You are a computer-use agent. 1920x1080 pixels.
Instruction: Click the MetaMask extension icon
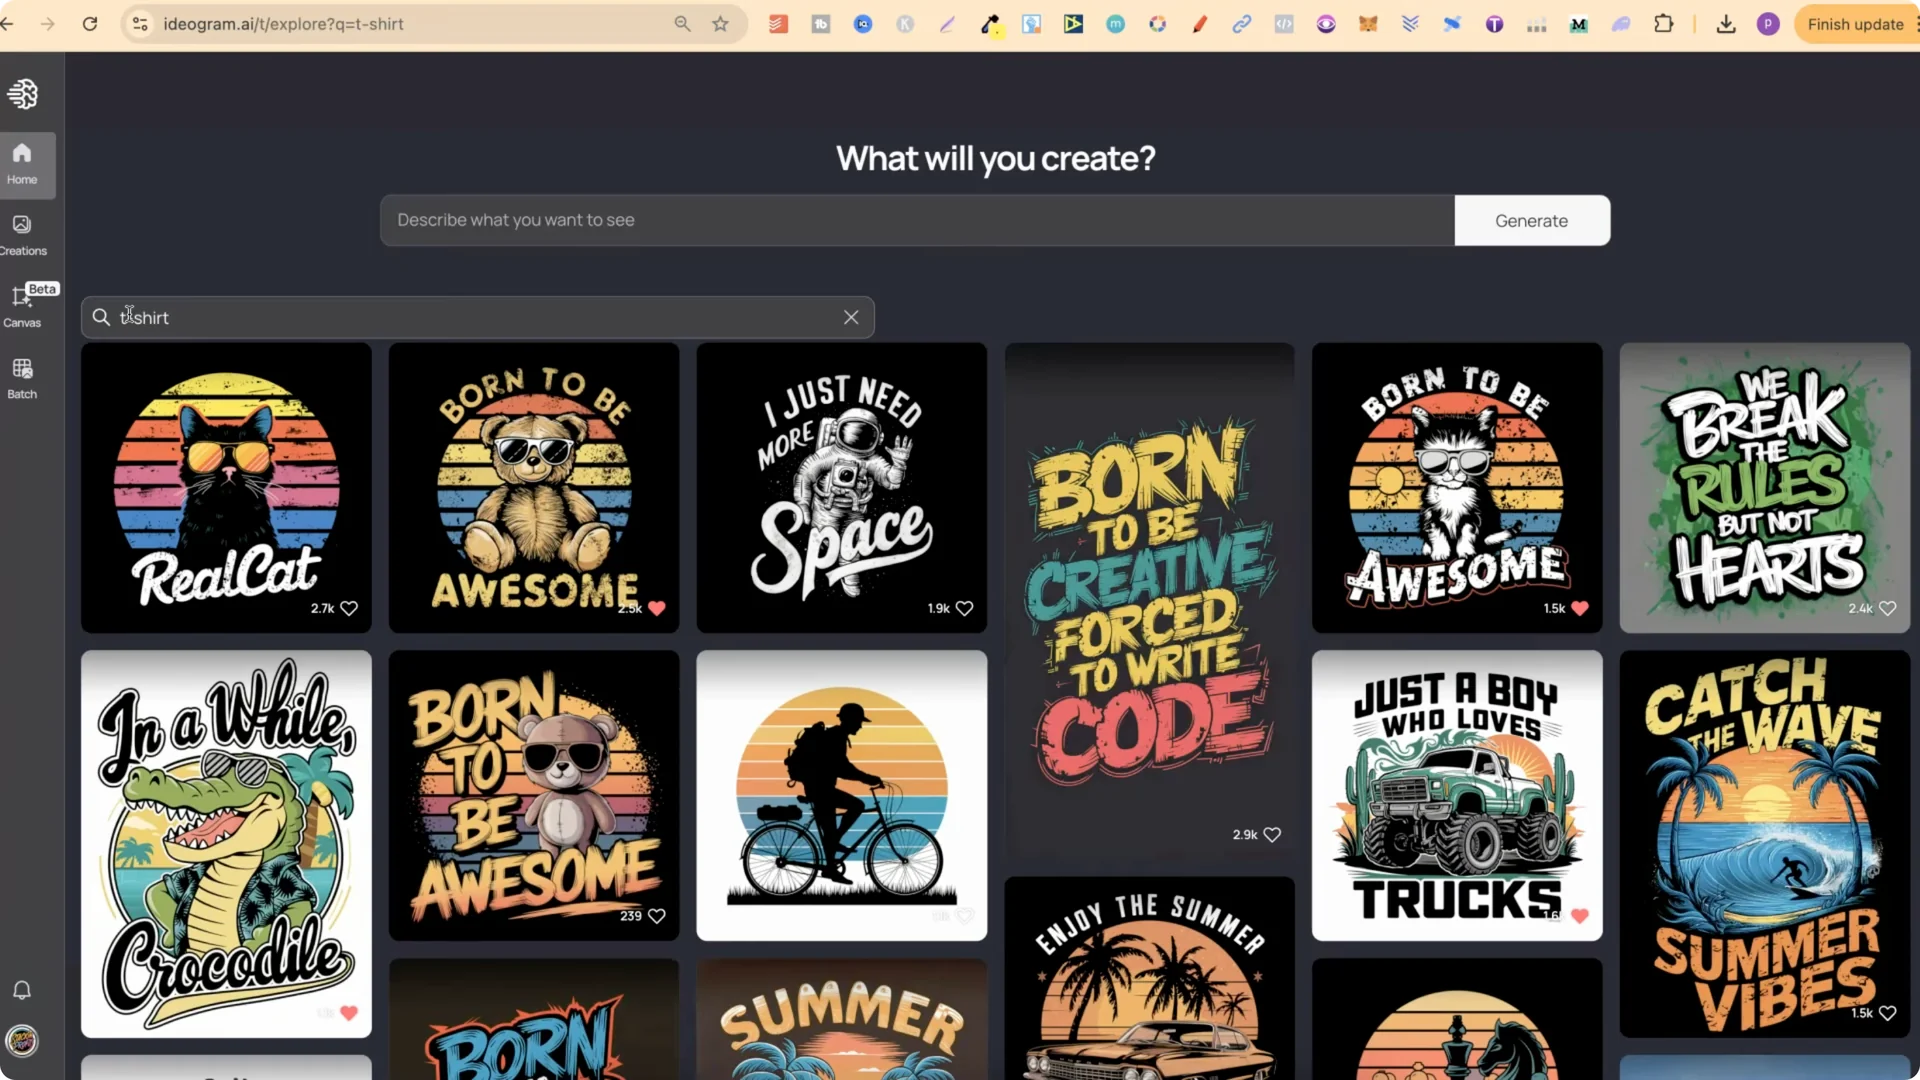[x=1369, y=24]
